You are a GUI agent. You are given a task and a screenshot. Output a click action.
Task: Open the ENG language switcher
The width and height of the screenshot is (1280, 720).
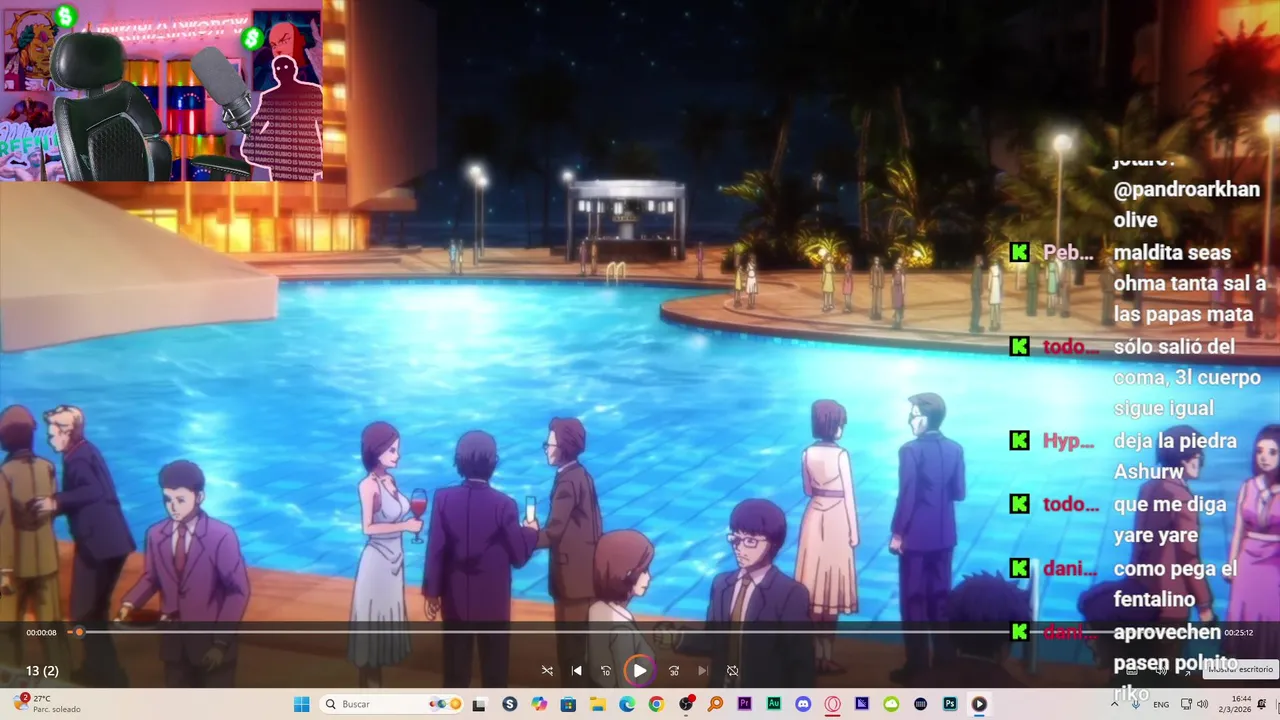coord(1161,704)
